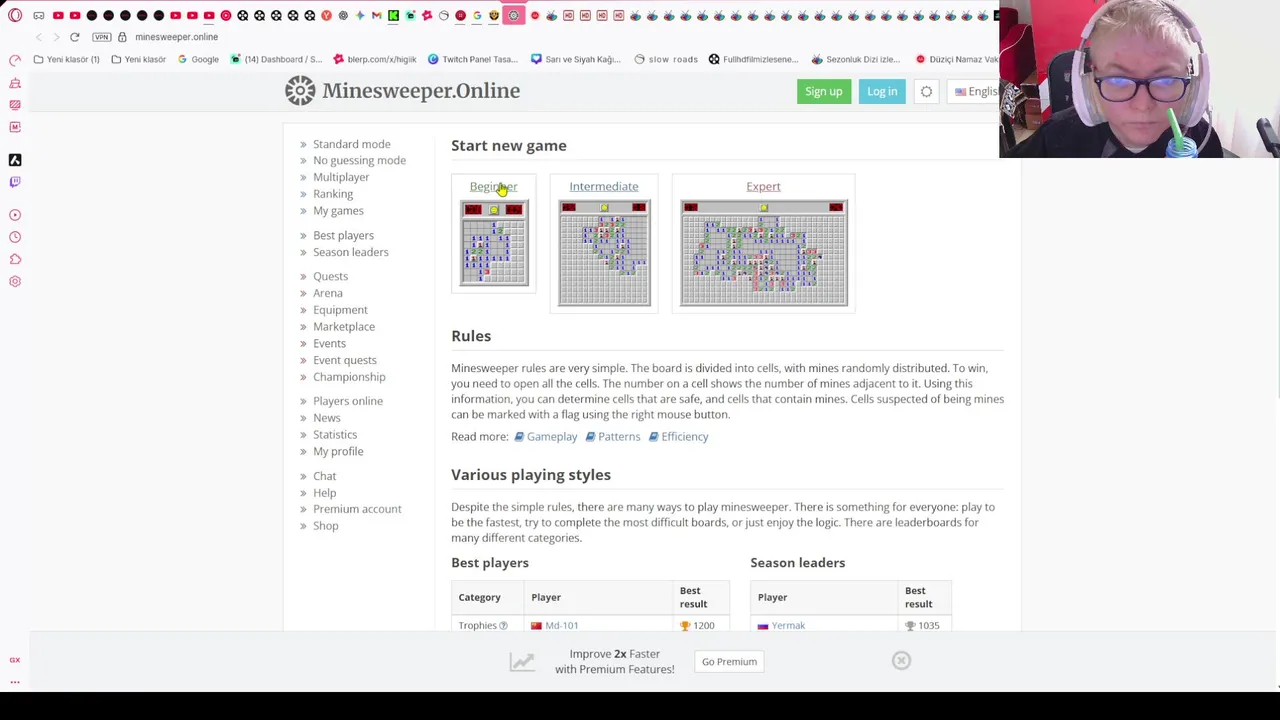Open the Google bookmark
Viewport: 1280px width, 720px height.
(198, 59)
